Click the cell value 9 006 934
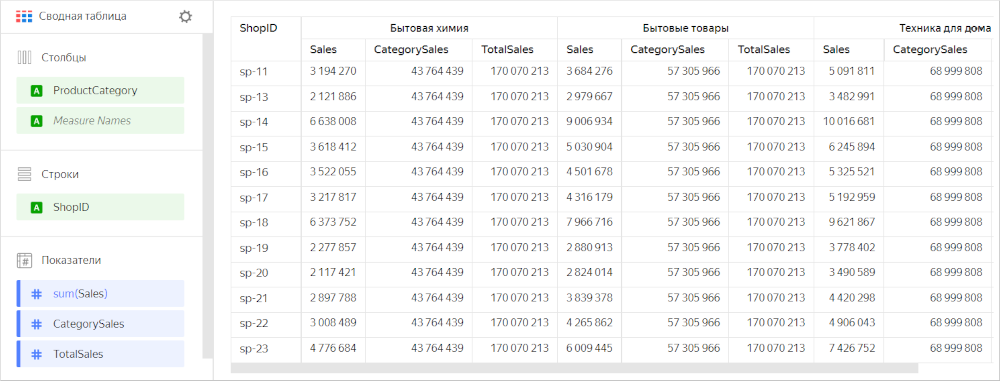 pos(589,122)
